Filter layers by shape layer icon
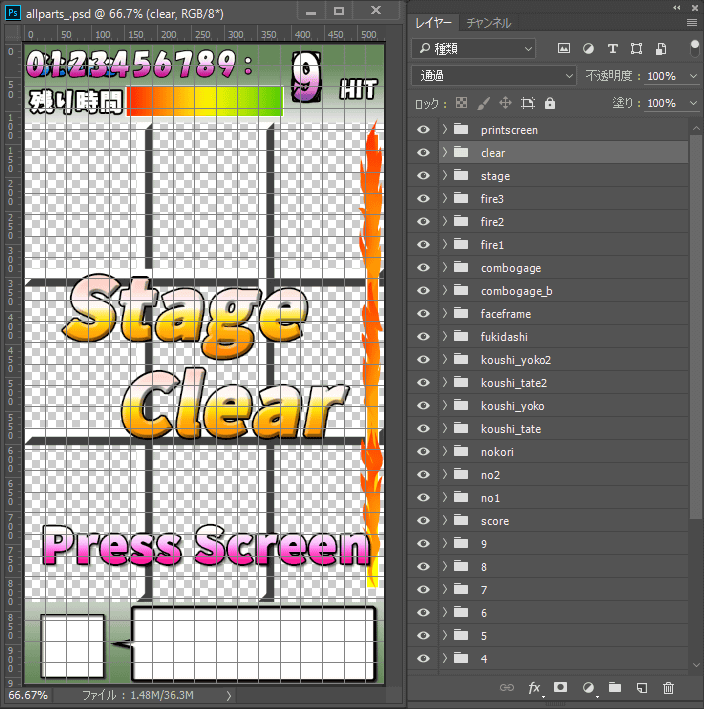The height and width of the screenshot is (709, 704). click(x=637, y=48)
